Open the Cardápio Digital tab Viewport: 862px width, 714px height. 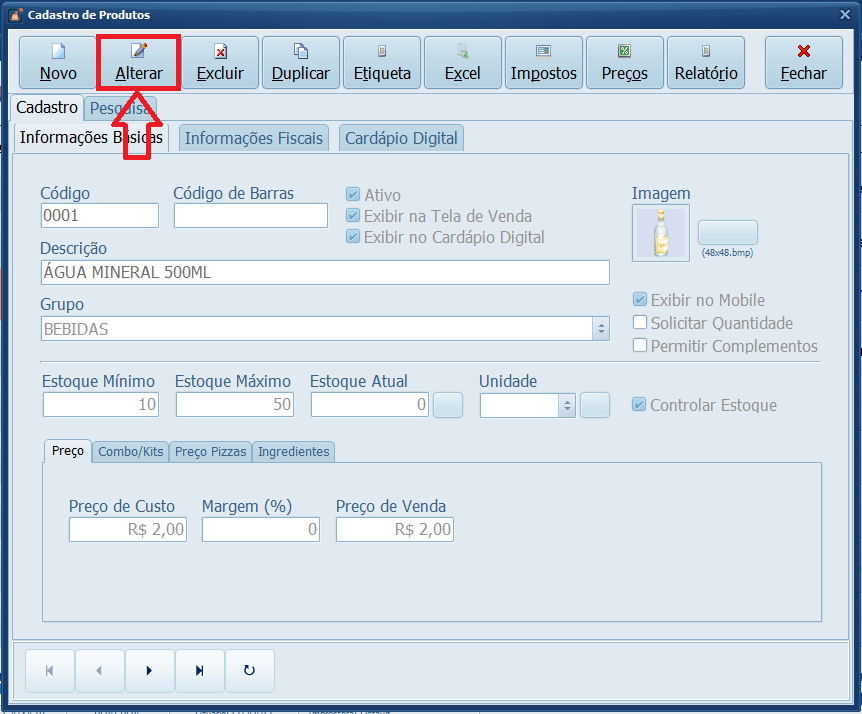pyautogui.click(x=401, y=138)
